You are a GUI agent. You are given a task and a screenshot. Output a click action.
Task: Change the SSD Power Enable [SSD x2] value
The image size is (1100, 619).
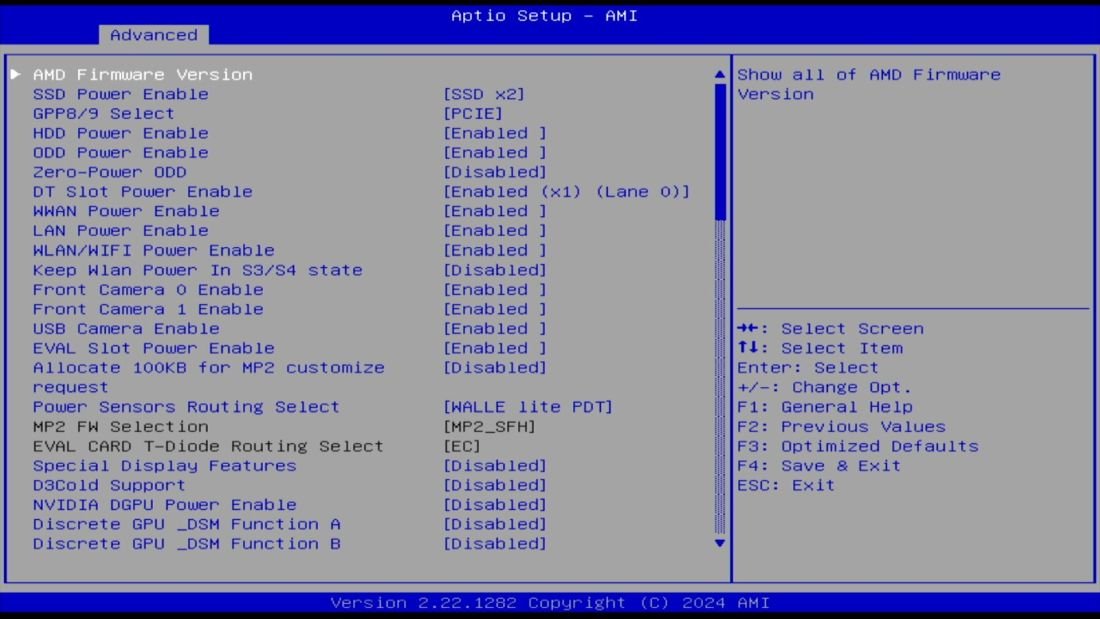(483, 94)
